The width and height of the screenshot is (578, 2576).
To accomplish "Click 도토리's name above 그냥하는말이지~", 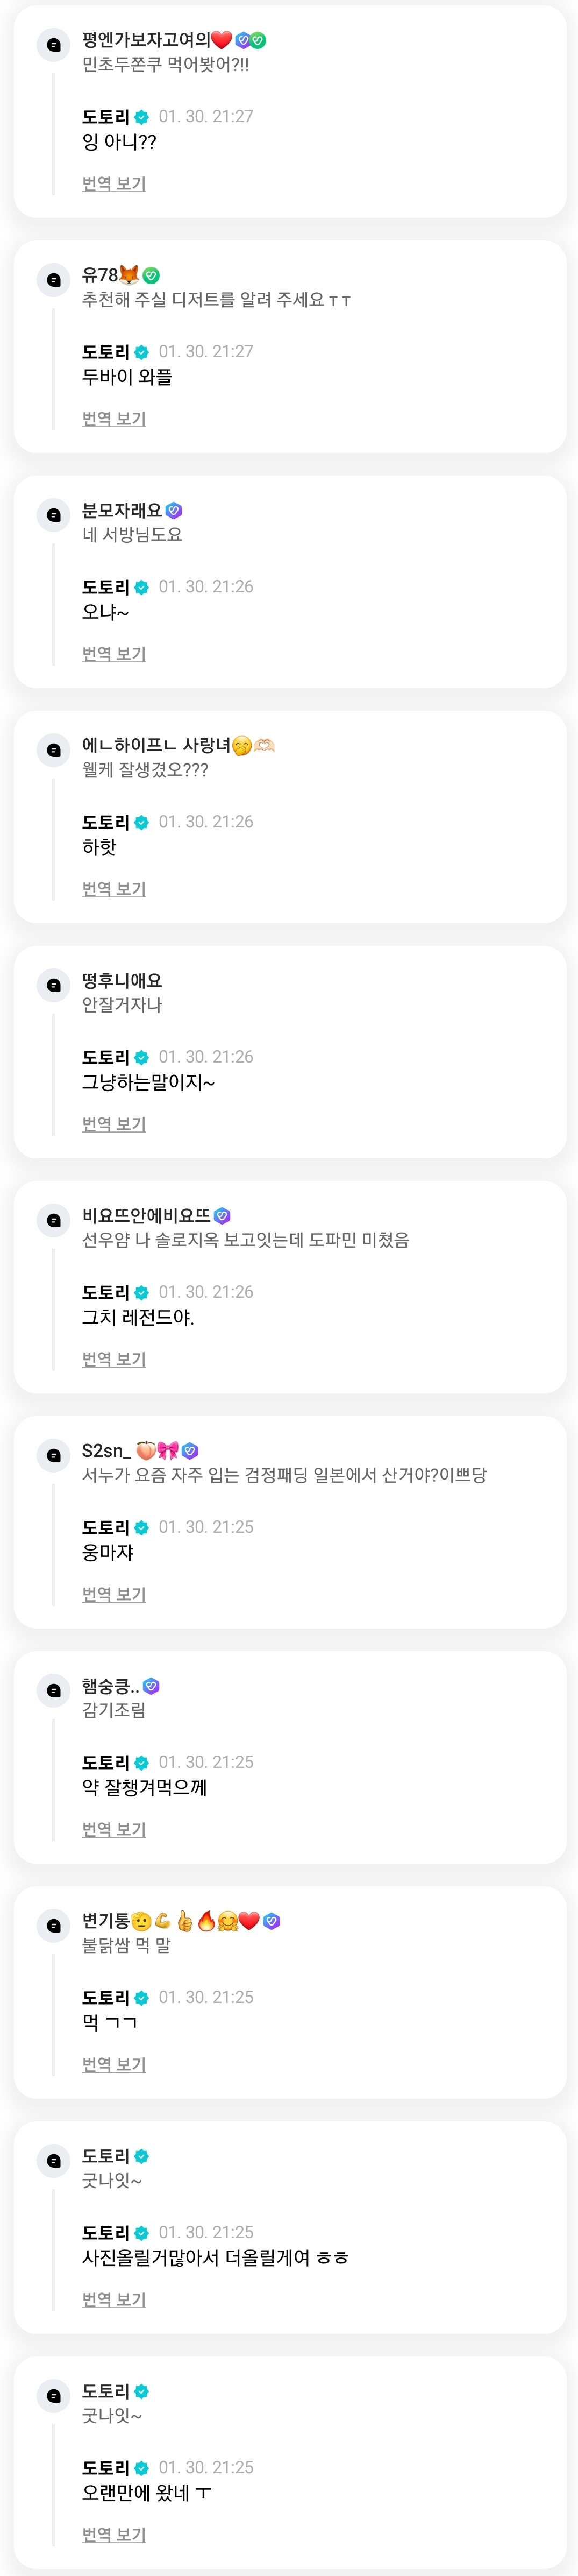I will coord(105,1057).
